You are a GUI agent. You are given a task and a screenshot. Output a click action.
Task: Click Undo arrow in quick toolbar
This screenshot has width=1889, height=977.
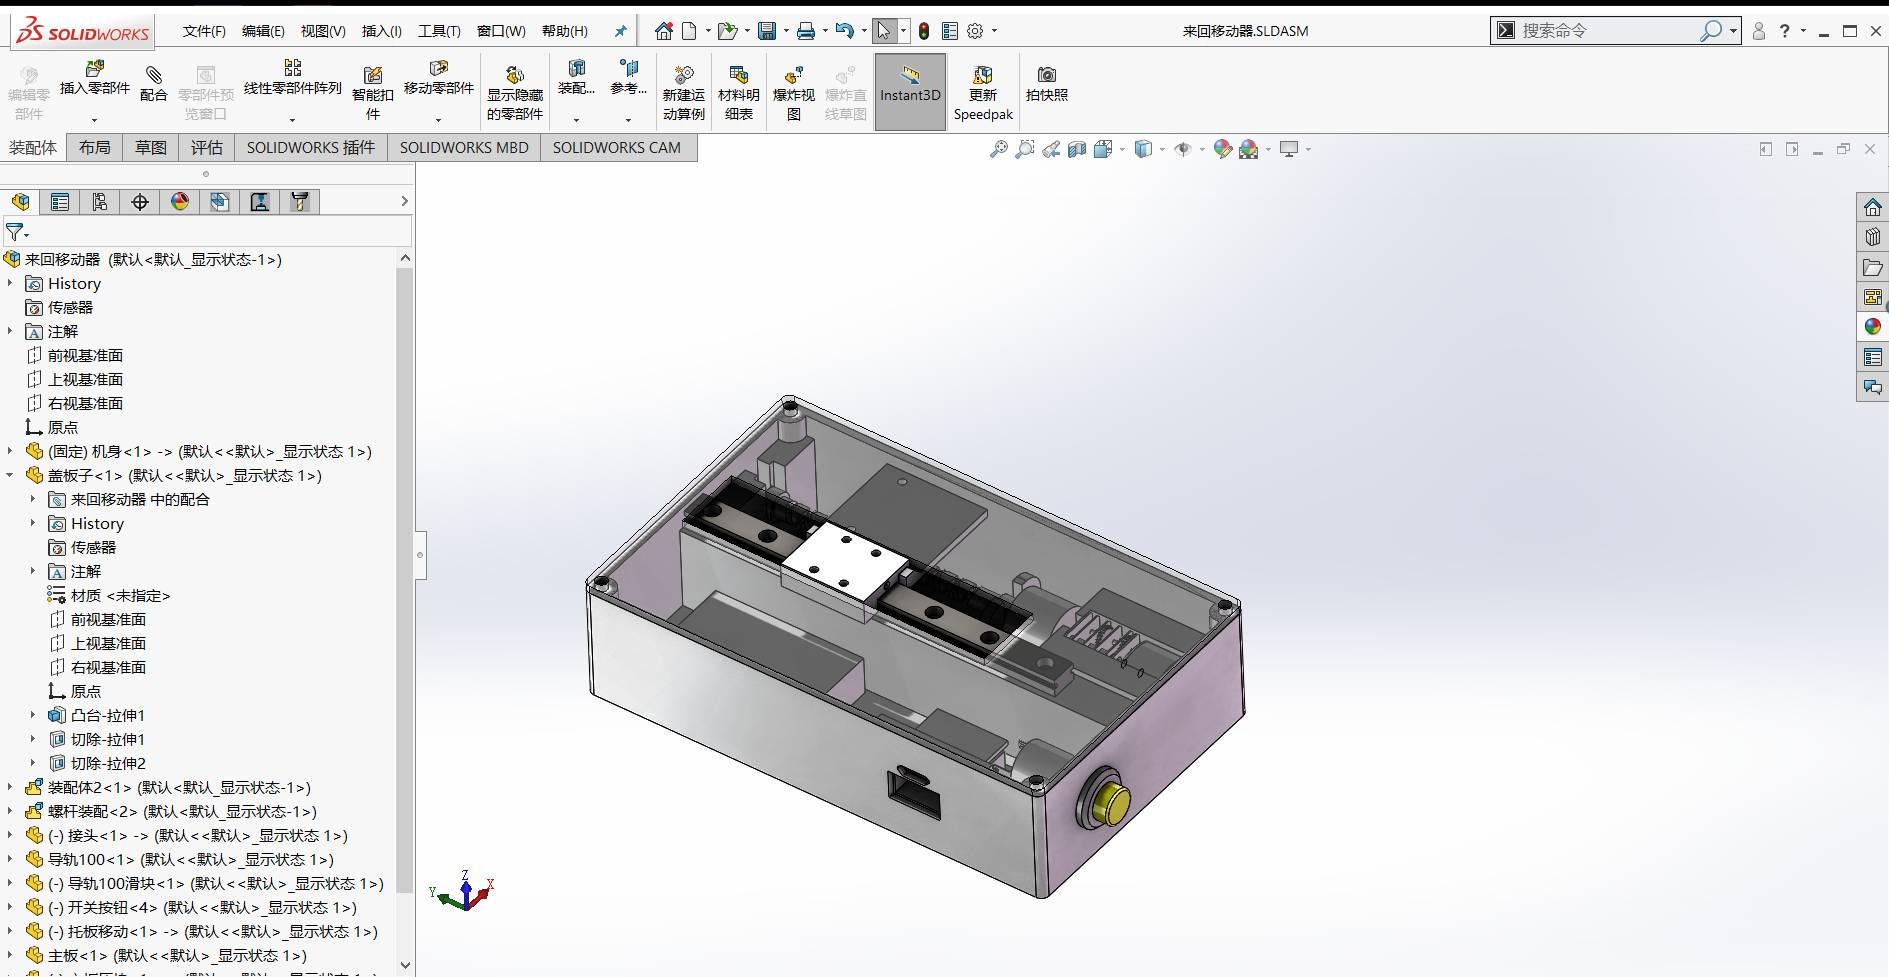click(845, 31)
